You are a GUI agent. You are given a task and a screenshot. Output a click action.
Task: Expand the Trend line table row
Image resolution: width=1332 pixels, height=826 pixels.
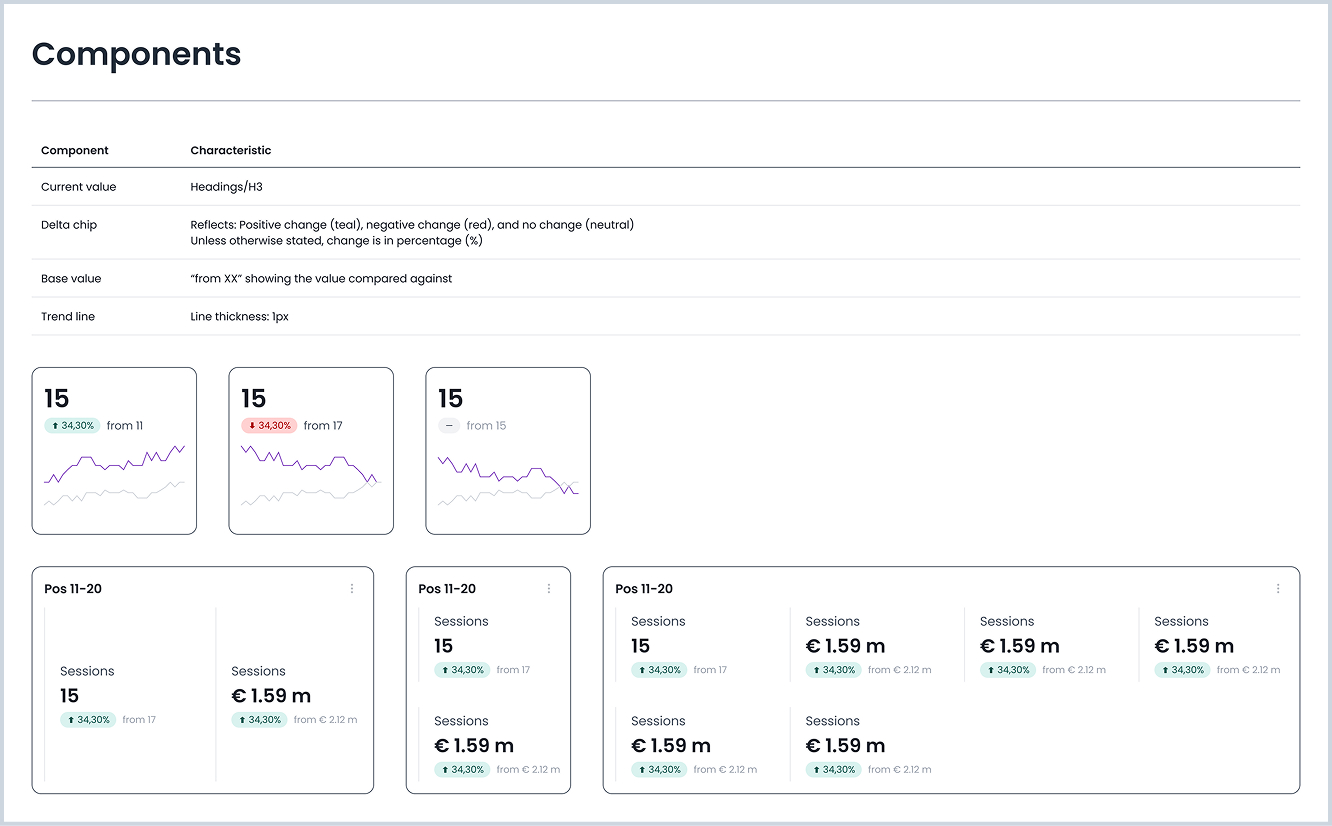point(67,316)
